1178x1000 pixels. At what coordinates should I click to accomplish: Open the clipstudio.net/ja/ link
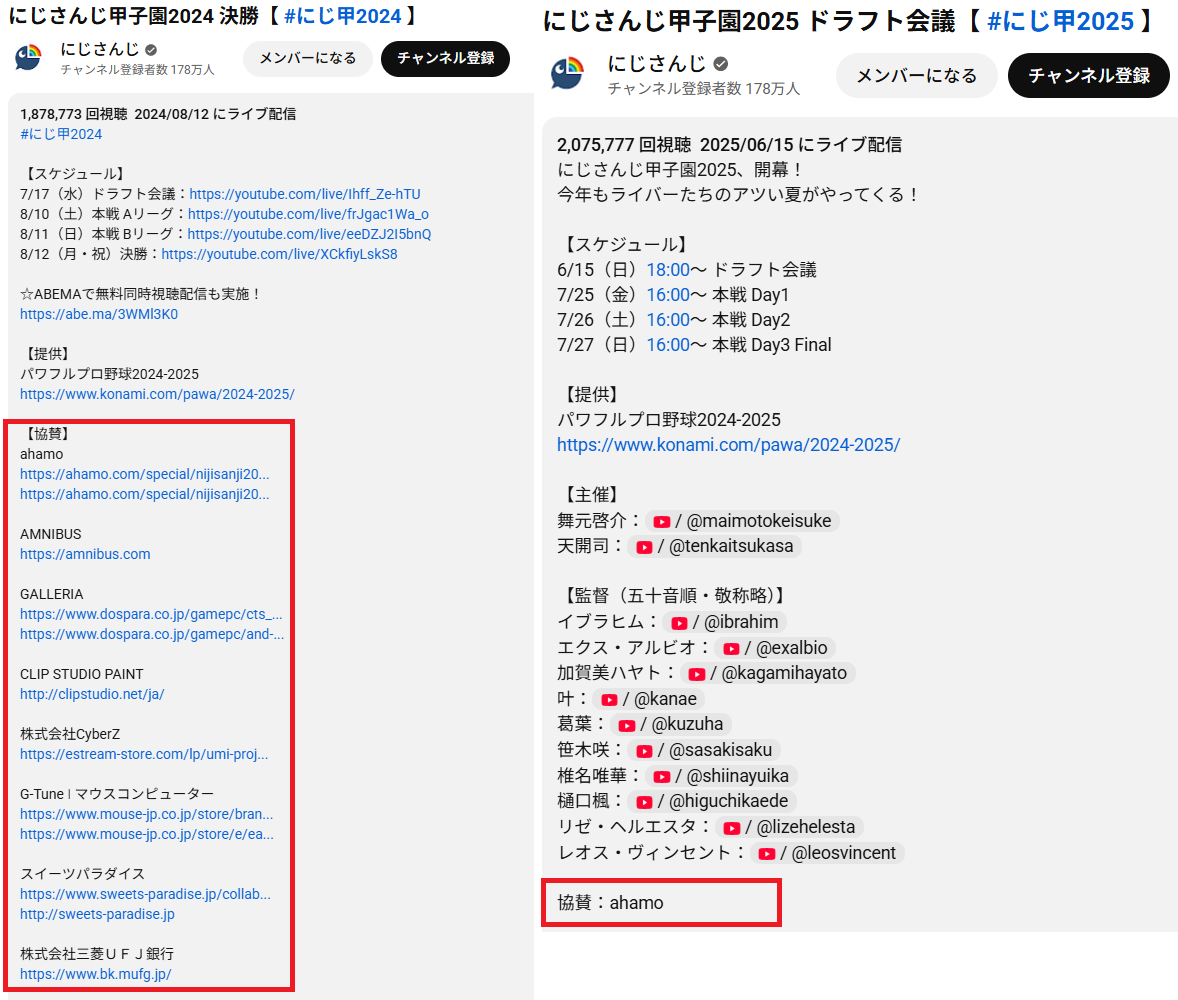(x=92, y=694)
